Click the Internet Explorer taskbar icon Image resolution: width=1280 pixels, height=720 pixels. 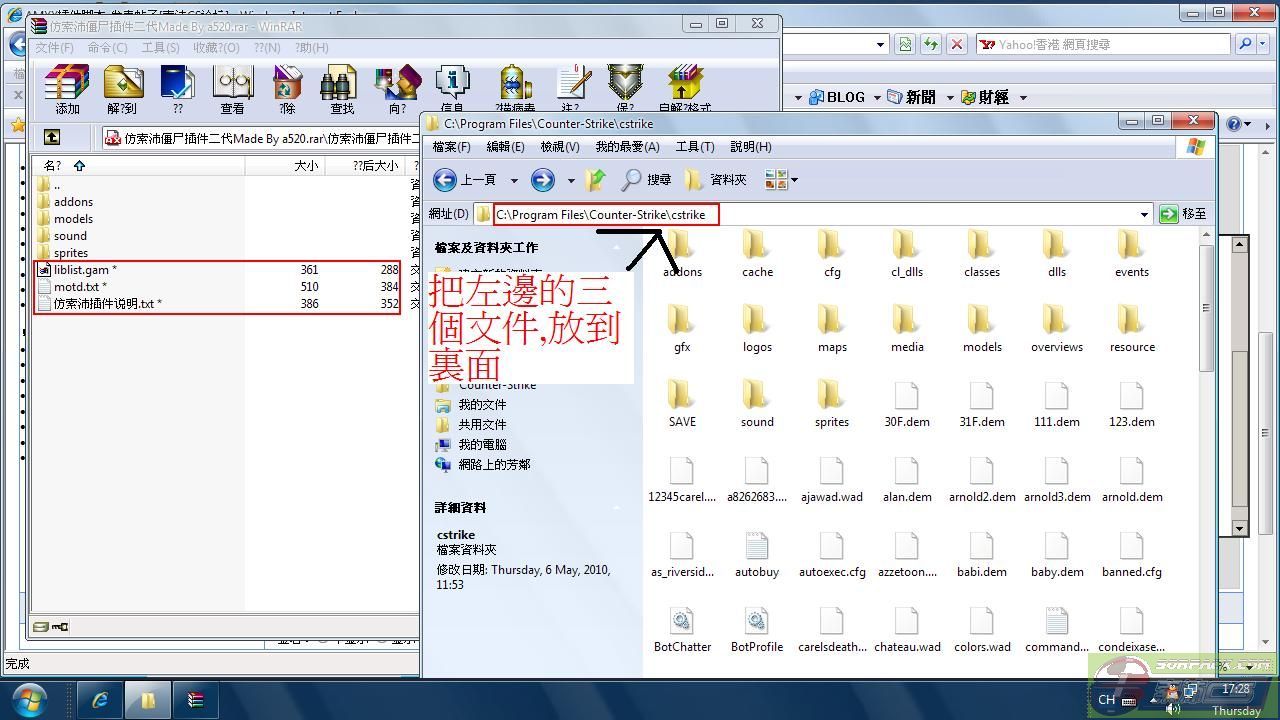pyautogui.click(x=100, y=700)
